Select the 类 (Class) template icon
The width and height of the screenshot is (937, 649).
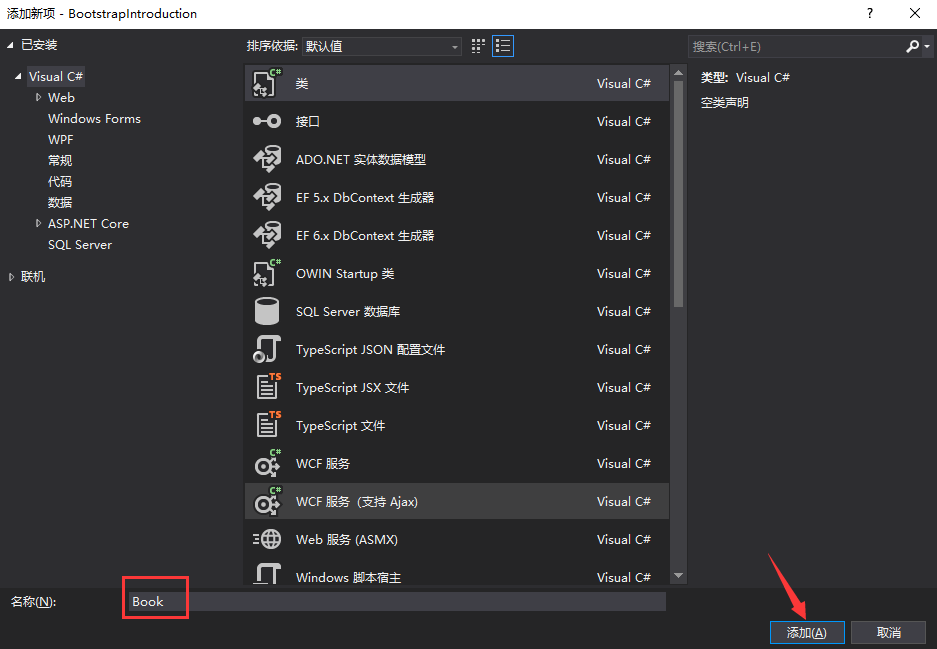coord(267,83)
